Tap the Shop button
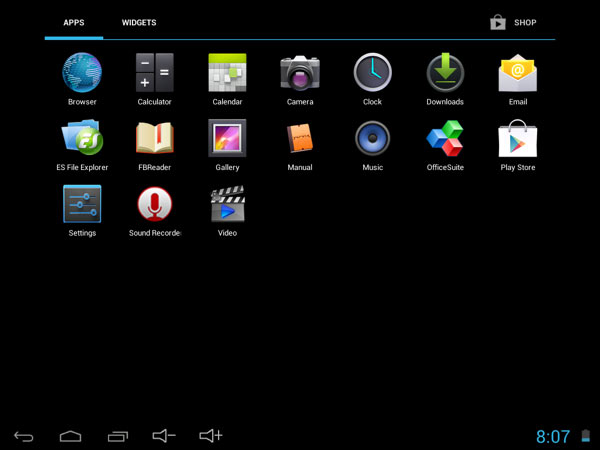Viewport: 600px width, 450px height. tap(513, 22)
